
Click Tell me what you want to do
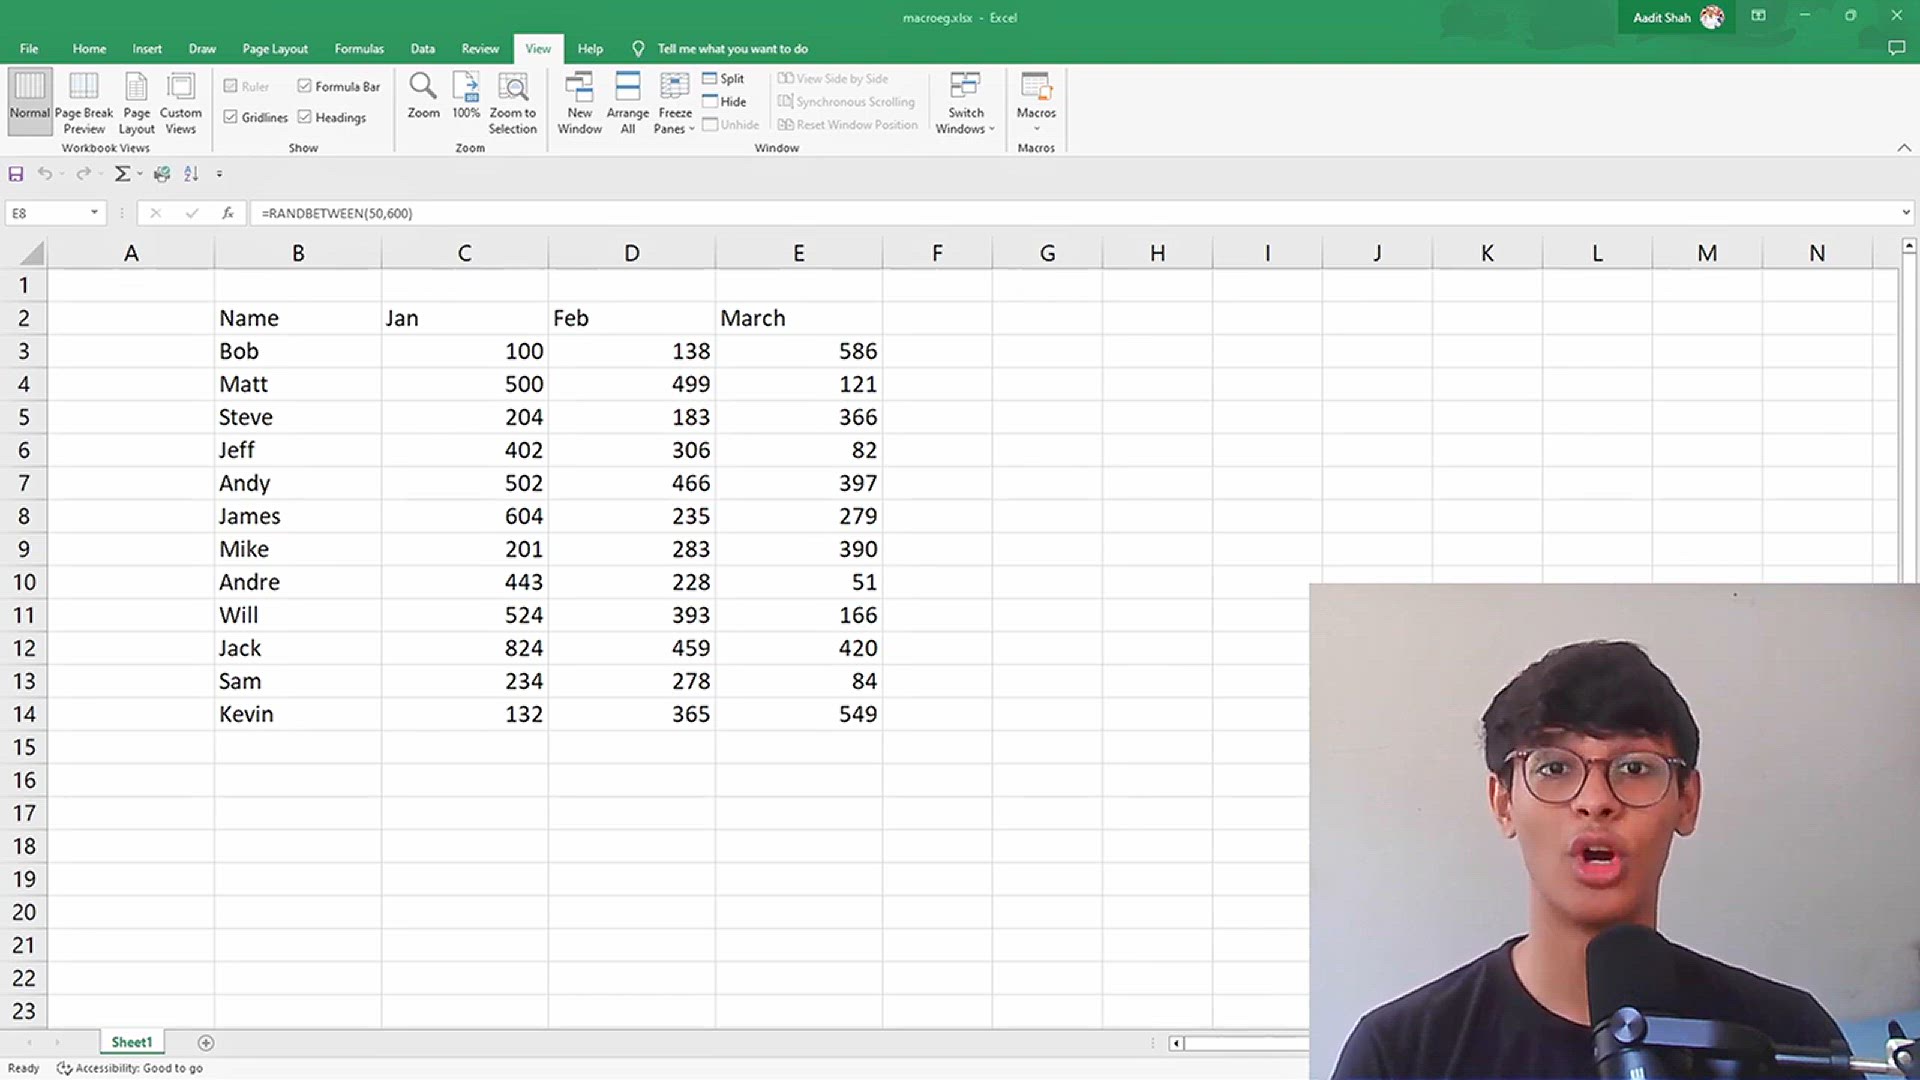click(732, 48)
